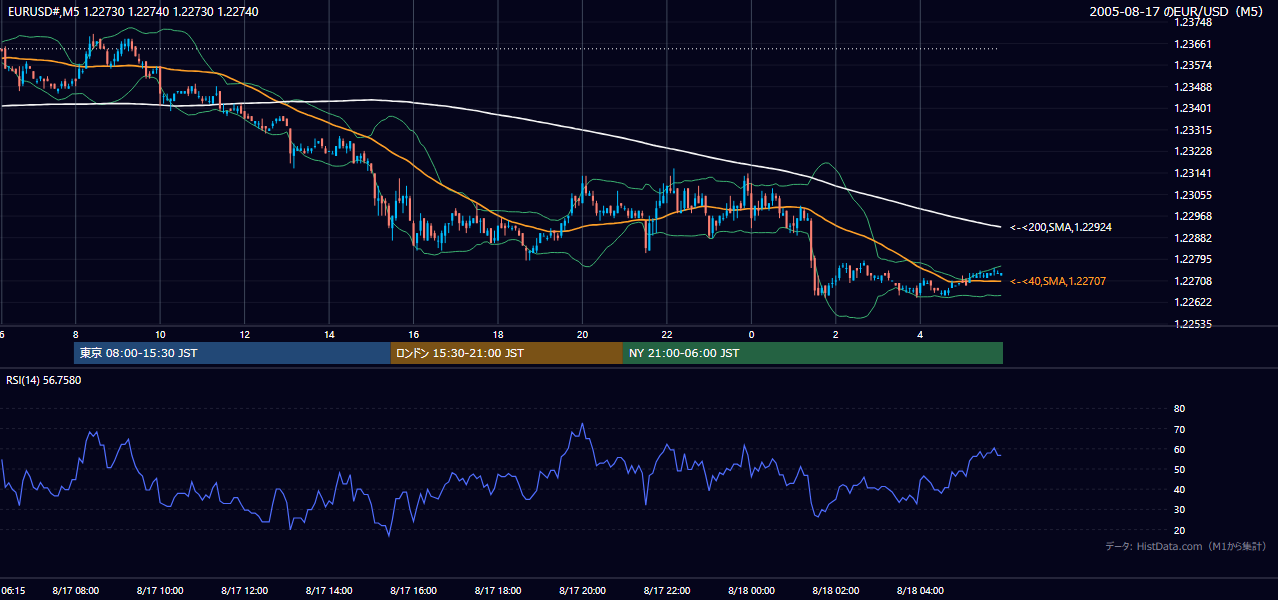Click the NY 21:00-06:00 JST session bar
This screenshot has height=600, width=1278.
click(813, 353)
